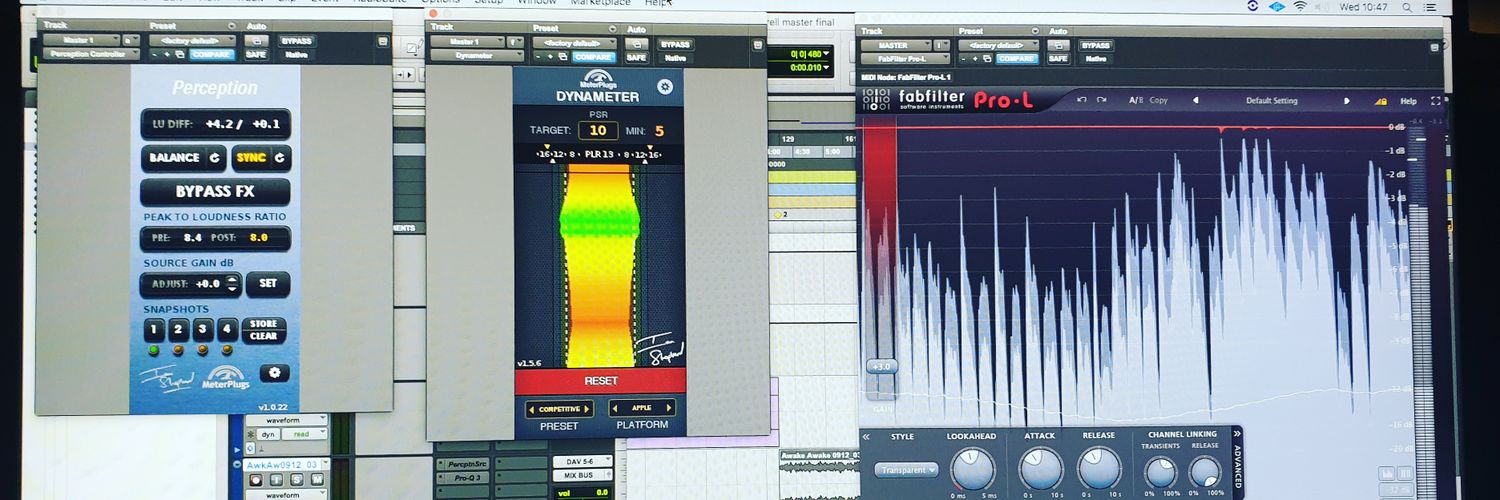This screenshot has height=500, width=1500.
Task: Click the Pro-L redo arrow
Action: click(x=1102, y=100)
